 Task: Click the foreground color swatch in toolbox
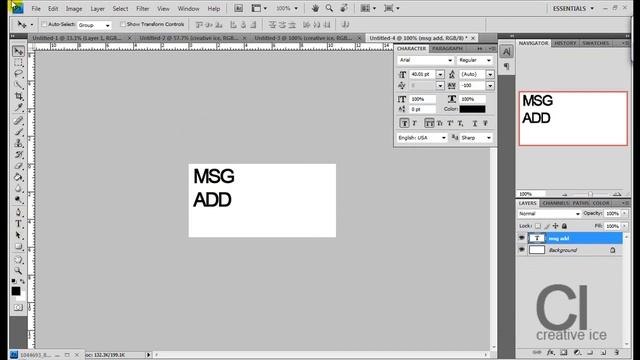(16, 291)
